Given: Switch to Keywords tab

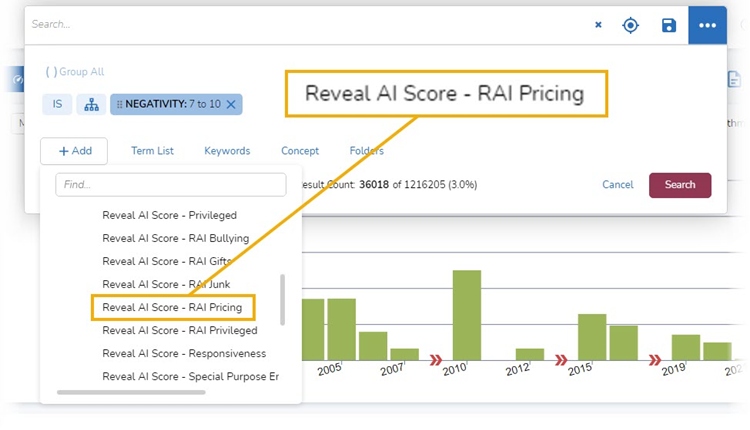Looking at the screenshot, I should (x=227, y=151).
